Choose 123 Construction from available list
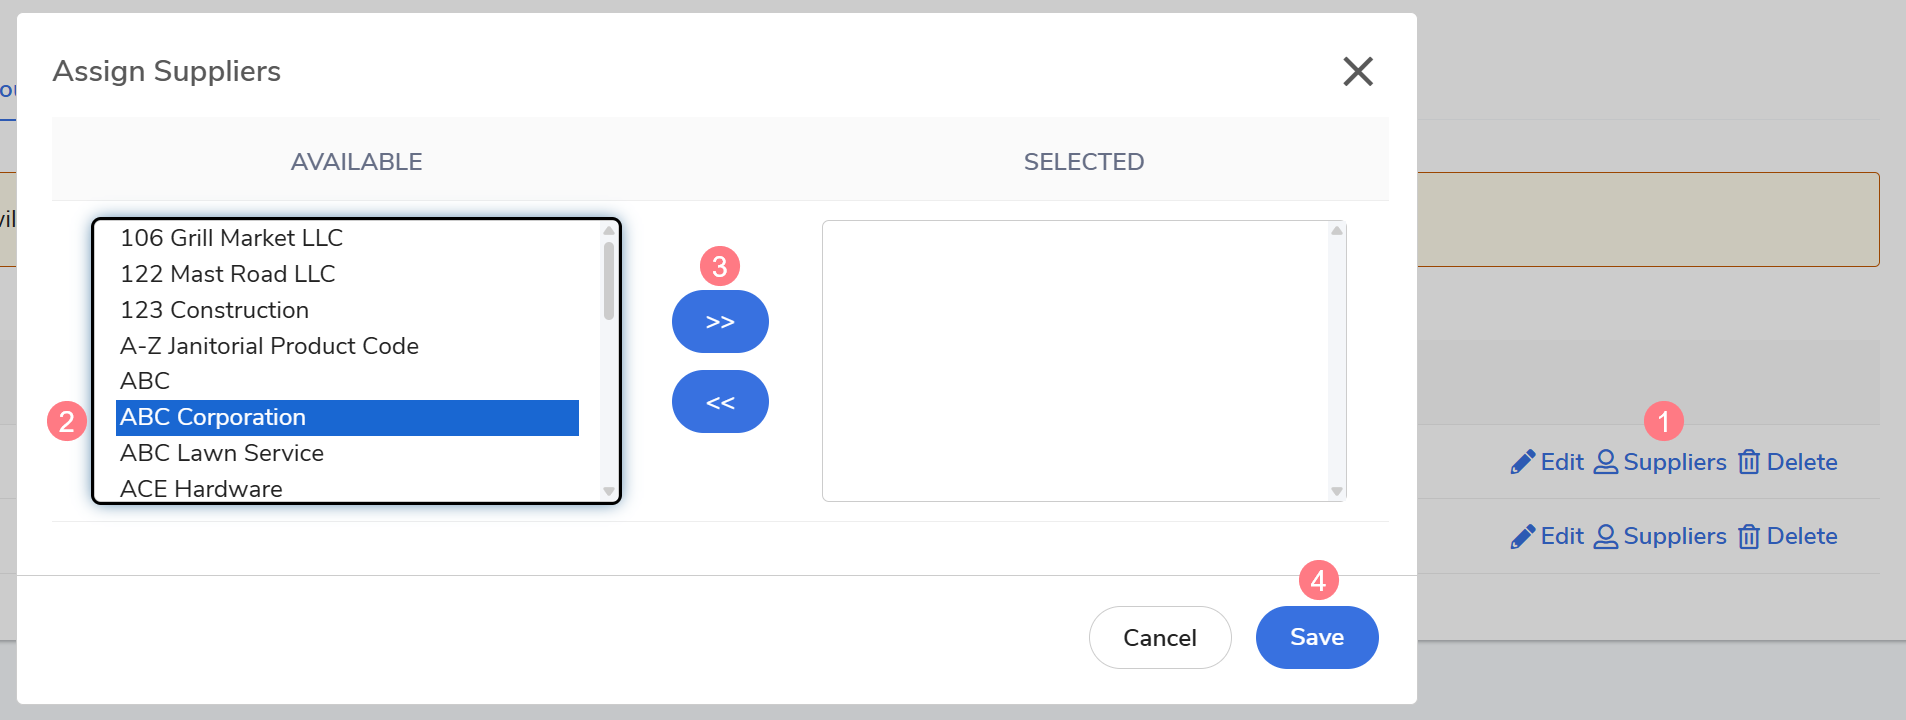 coord(214,310)
